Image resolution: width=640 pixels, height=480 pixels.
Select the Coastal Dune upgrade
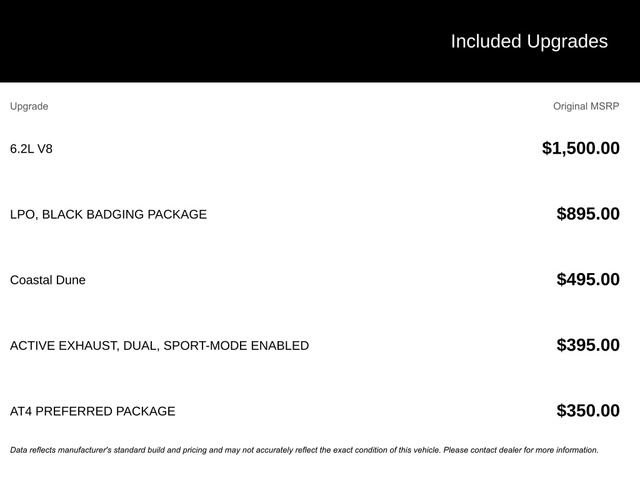pyautogui.click(x=48, y=280)
